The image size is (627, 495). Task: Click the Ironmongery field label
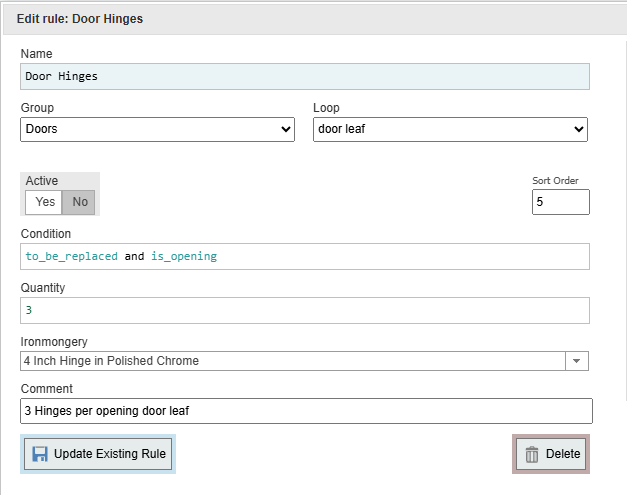(52, 342)
